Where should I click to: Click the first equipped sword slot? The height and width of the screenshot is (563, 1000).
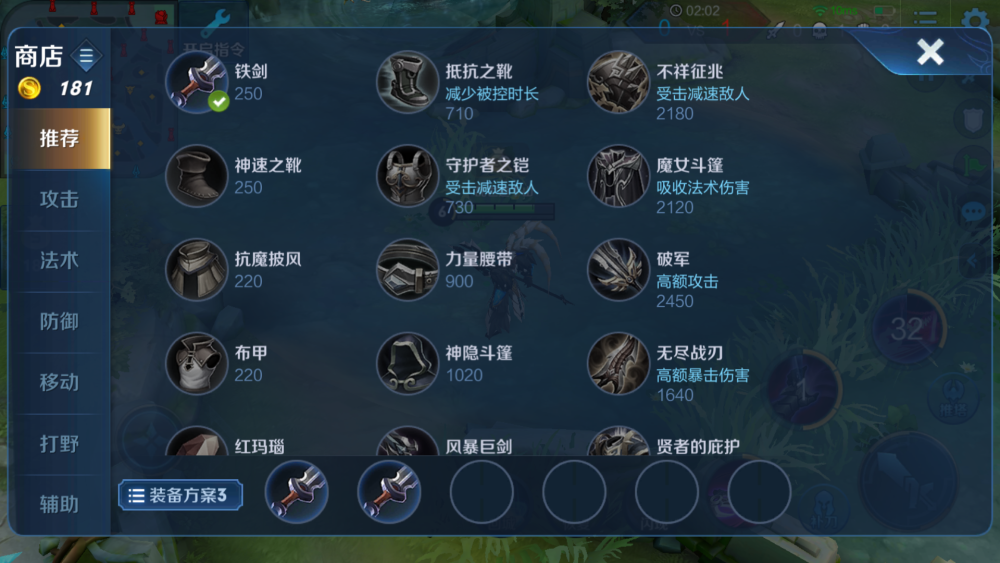click(x=297, y=492)
